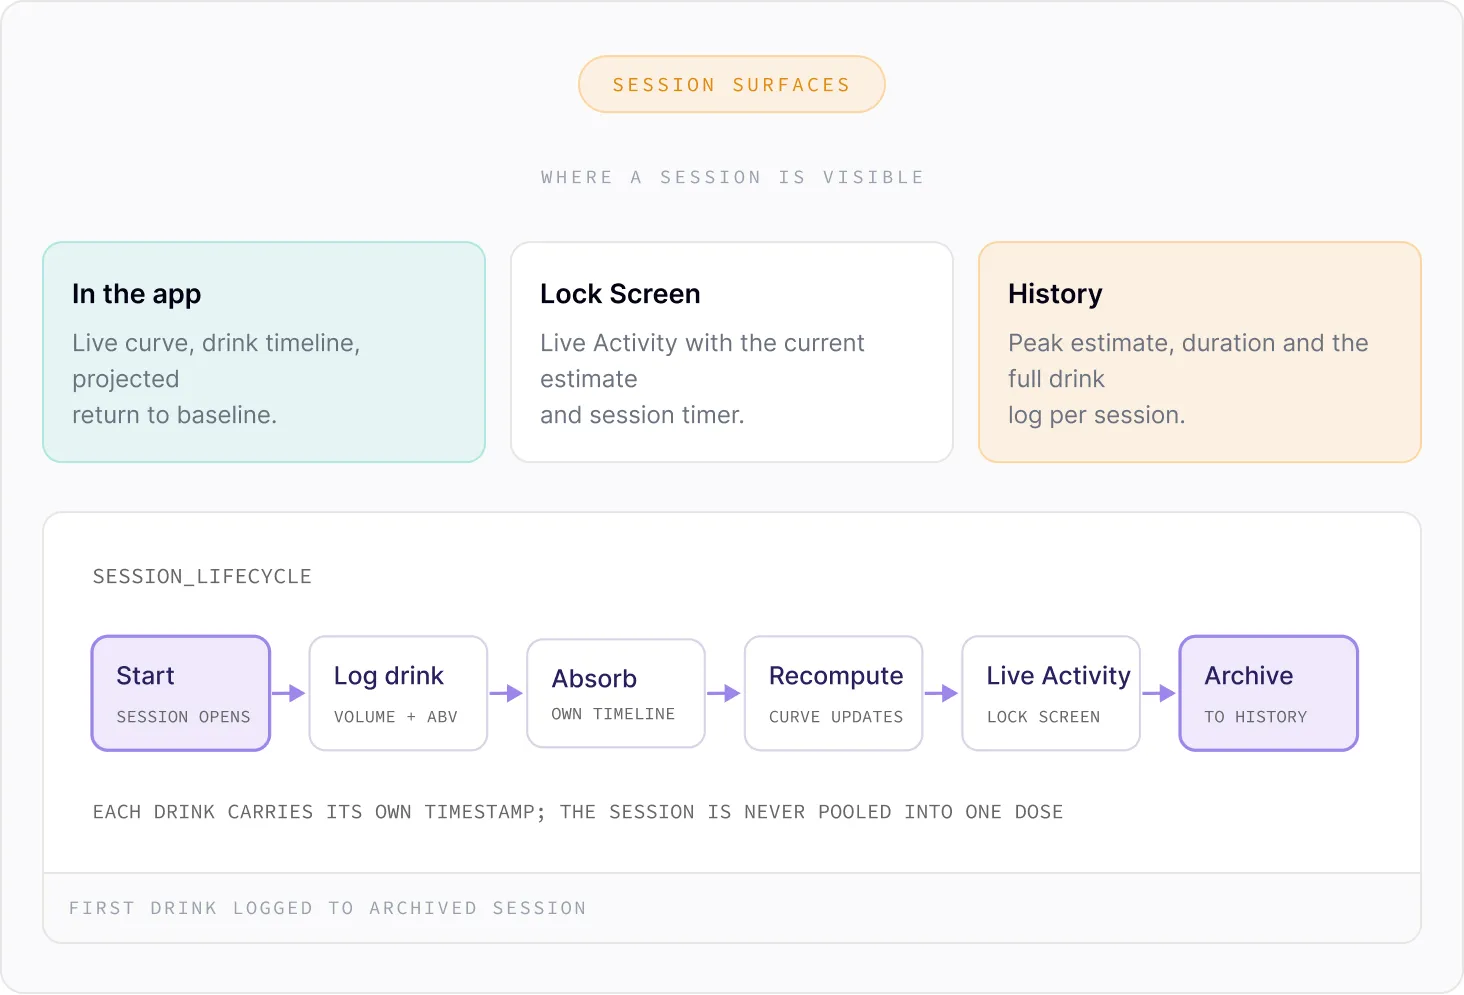The height and width of the screenshot is (995, 1464).
Task: Open the Lock Screen card
Action: pos(732,352)
